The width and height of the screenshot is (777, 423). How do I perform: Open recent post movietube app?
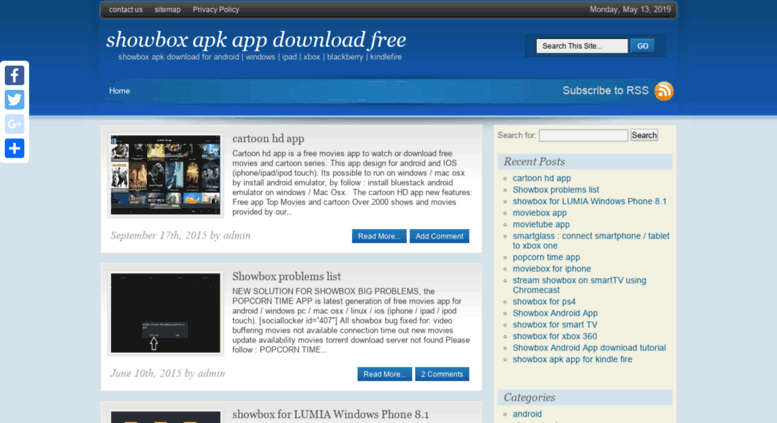[x=541, y=224]
